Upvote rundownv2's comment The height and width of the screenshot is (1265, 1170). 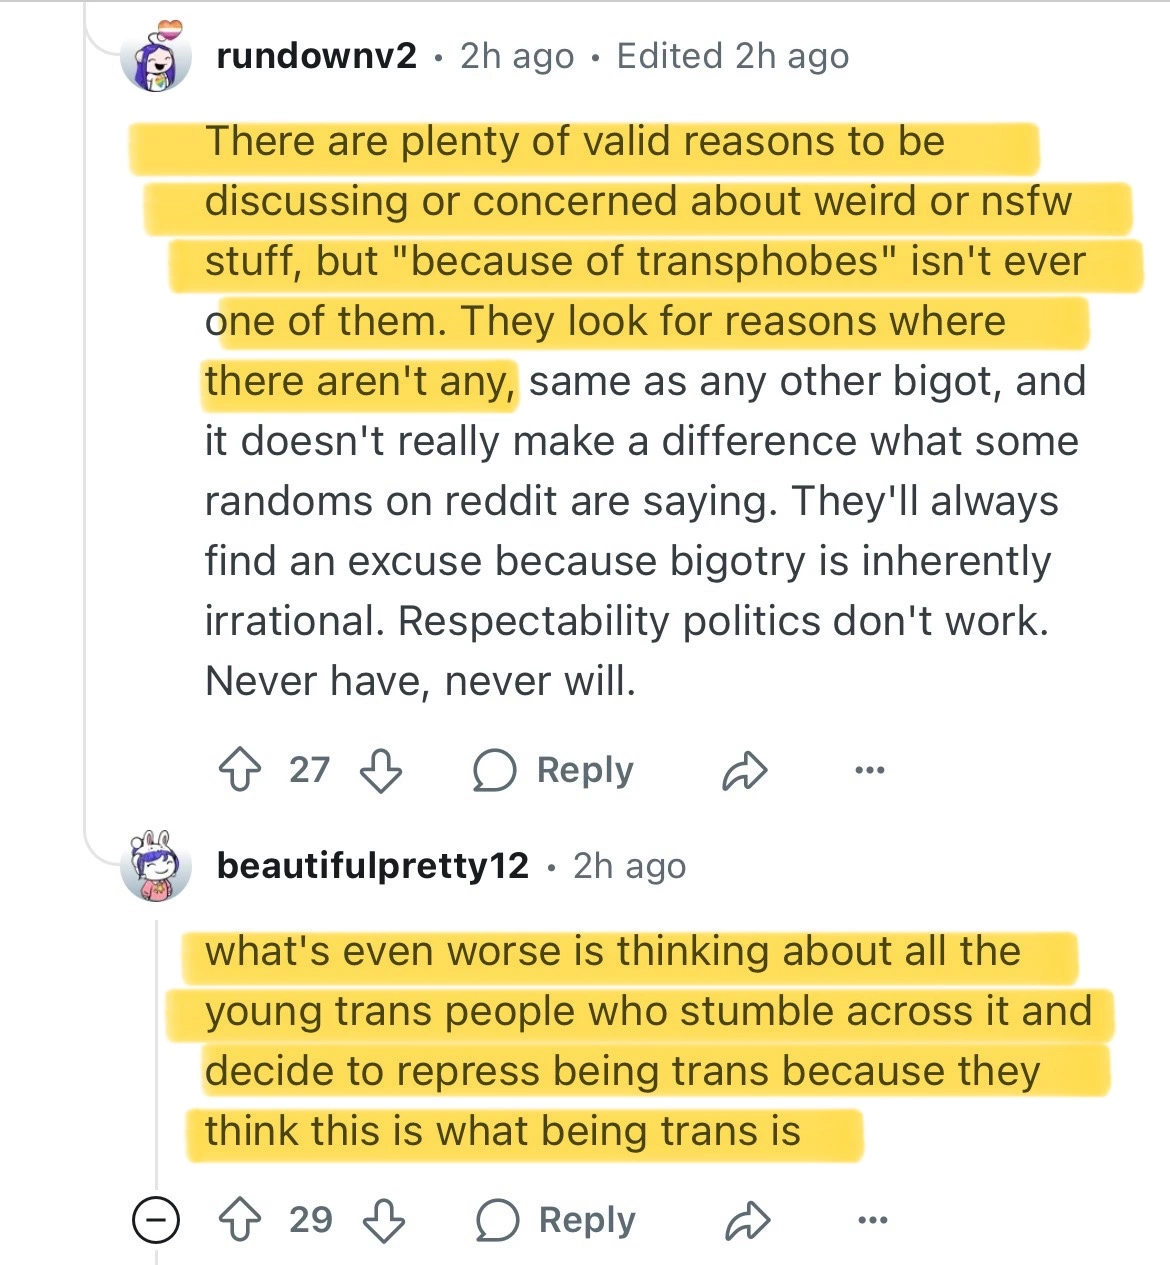pos(239,770)
